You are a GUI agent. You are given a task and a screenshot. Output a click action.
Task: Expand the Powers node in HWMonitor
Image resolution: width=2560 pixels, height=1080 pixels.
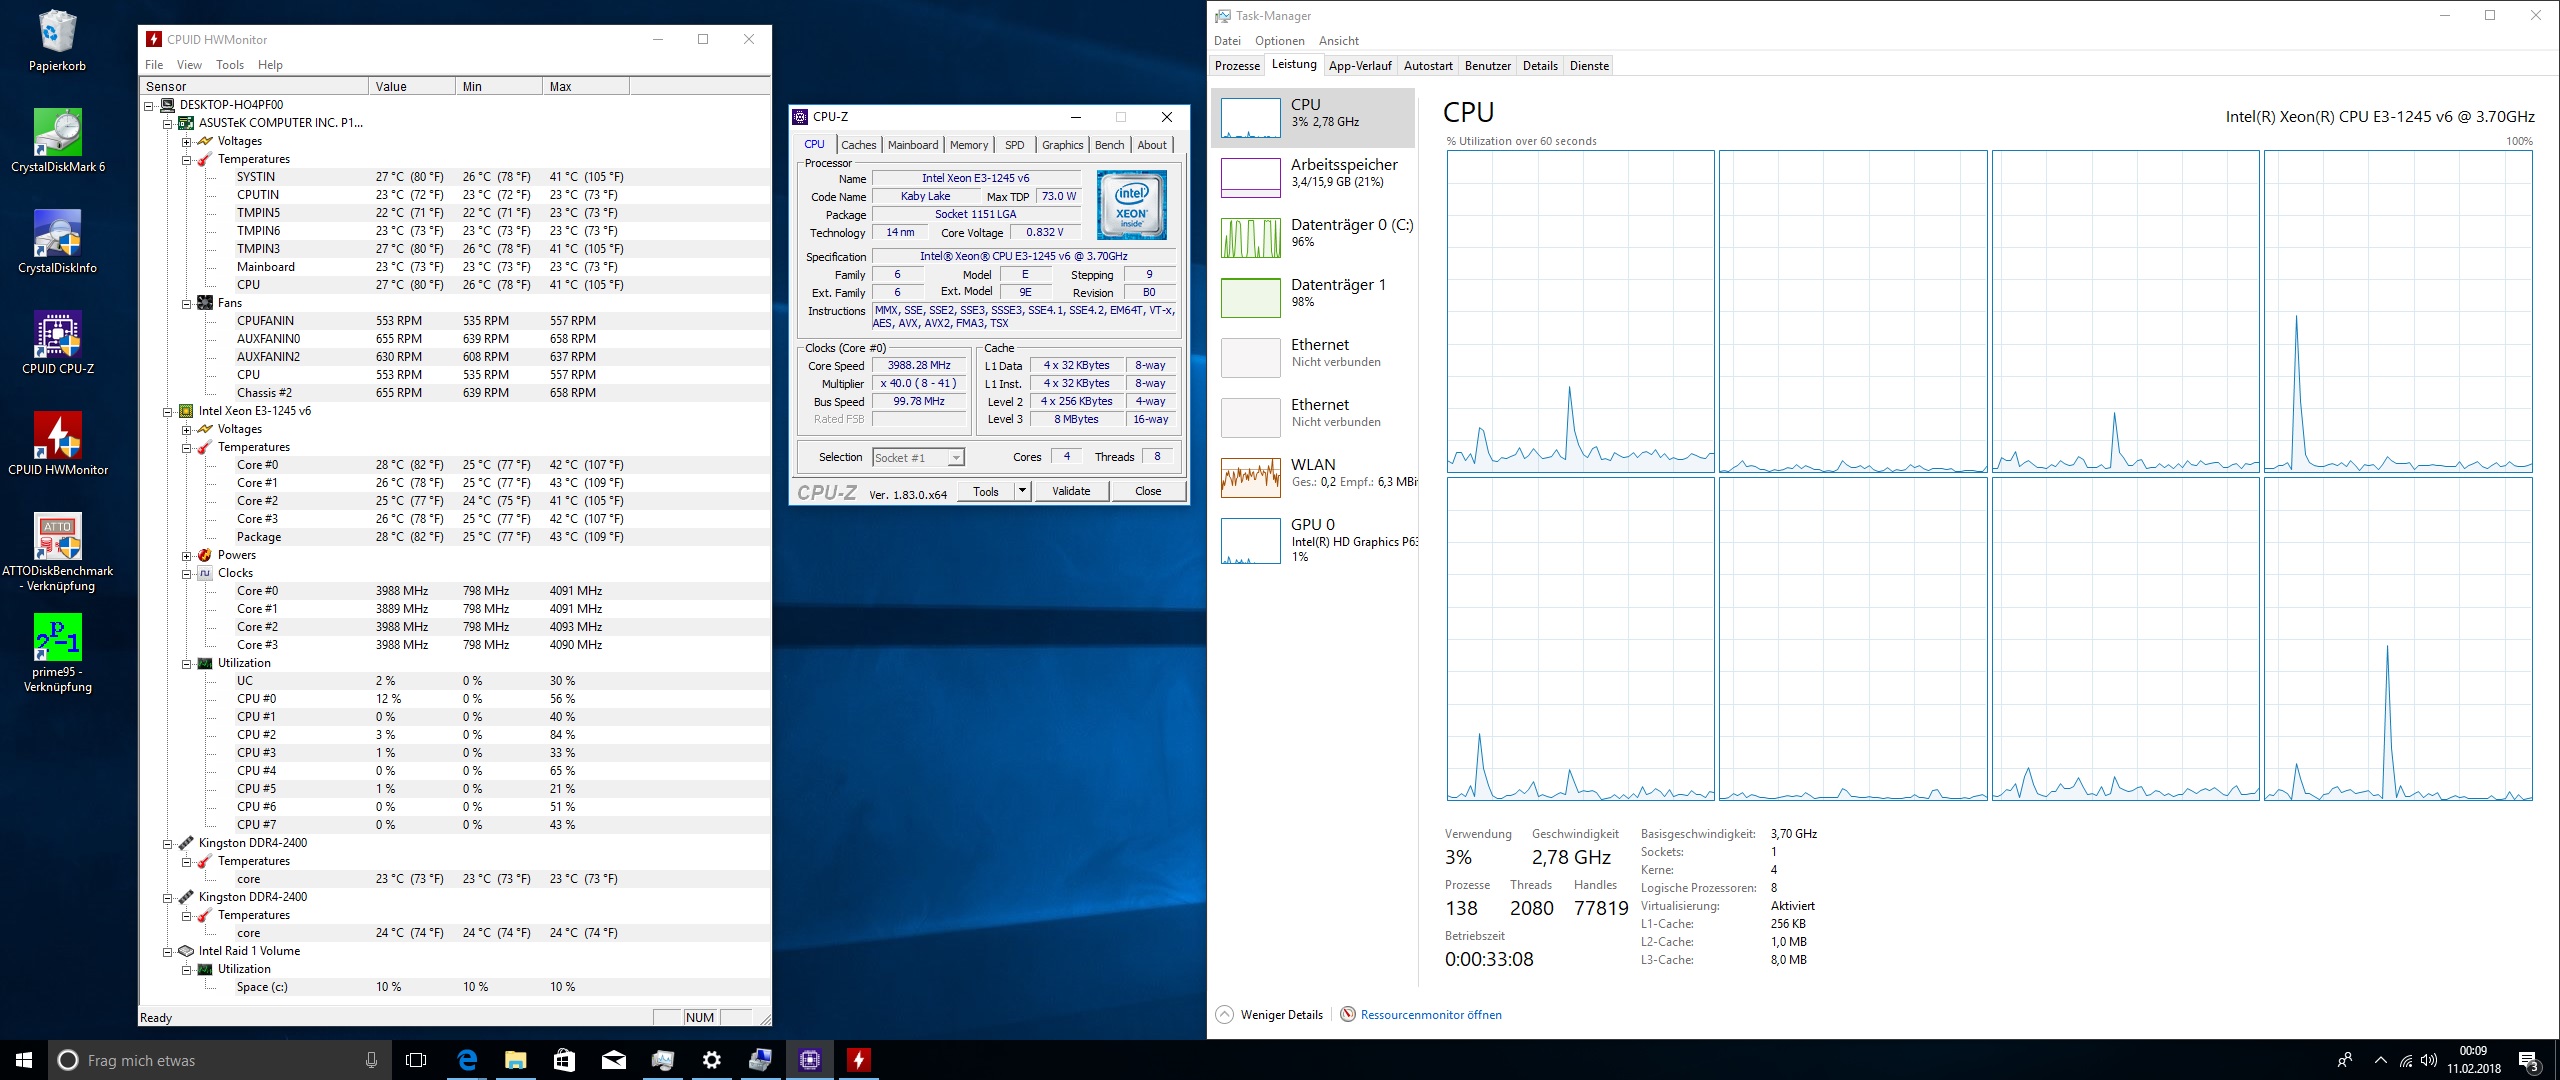tap(187, 556)
